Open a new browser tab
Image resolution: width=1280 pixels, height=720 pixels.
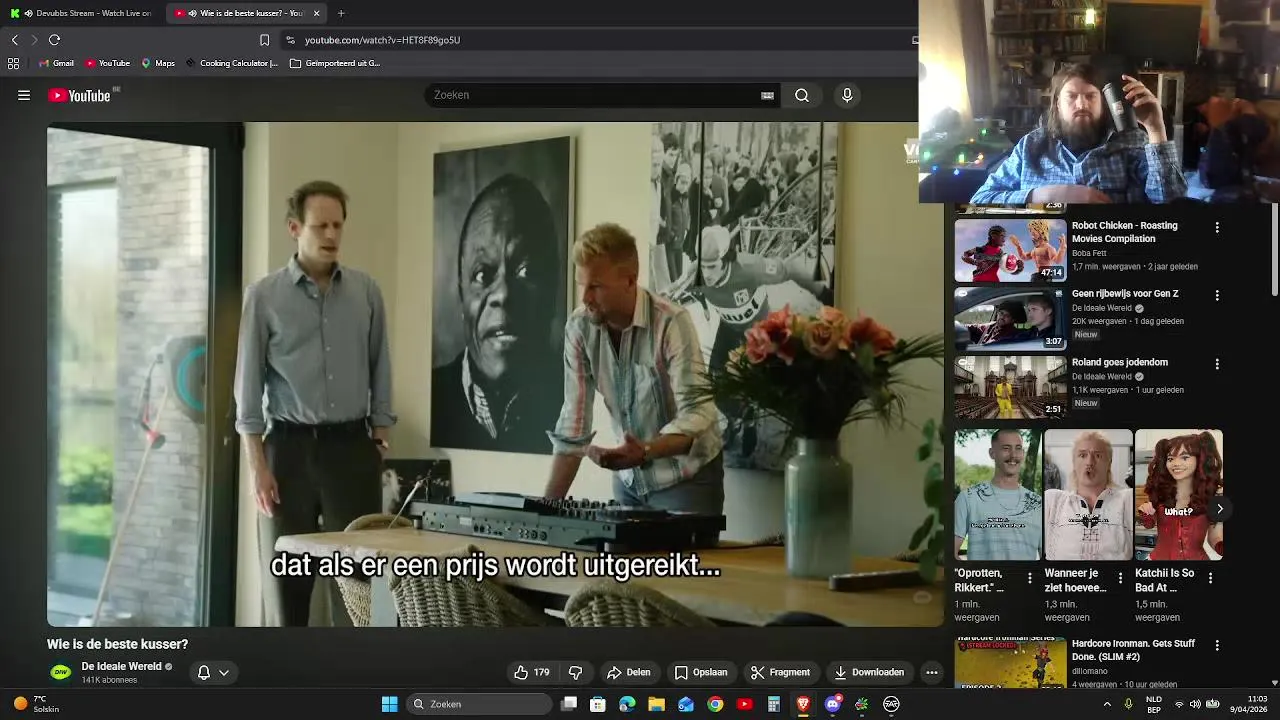click(341, 13)
